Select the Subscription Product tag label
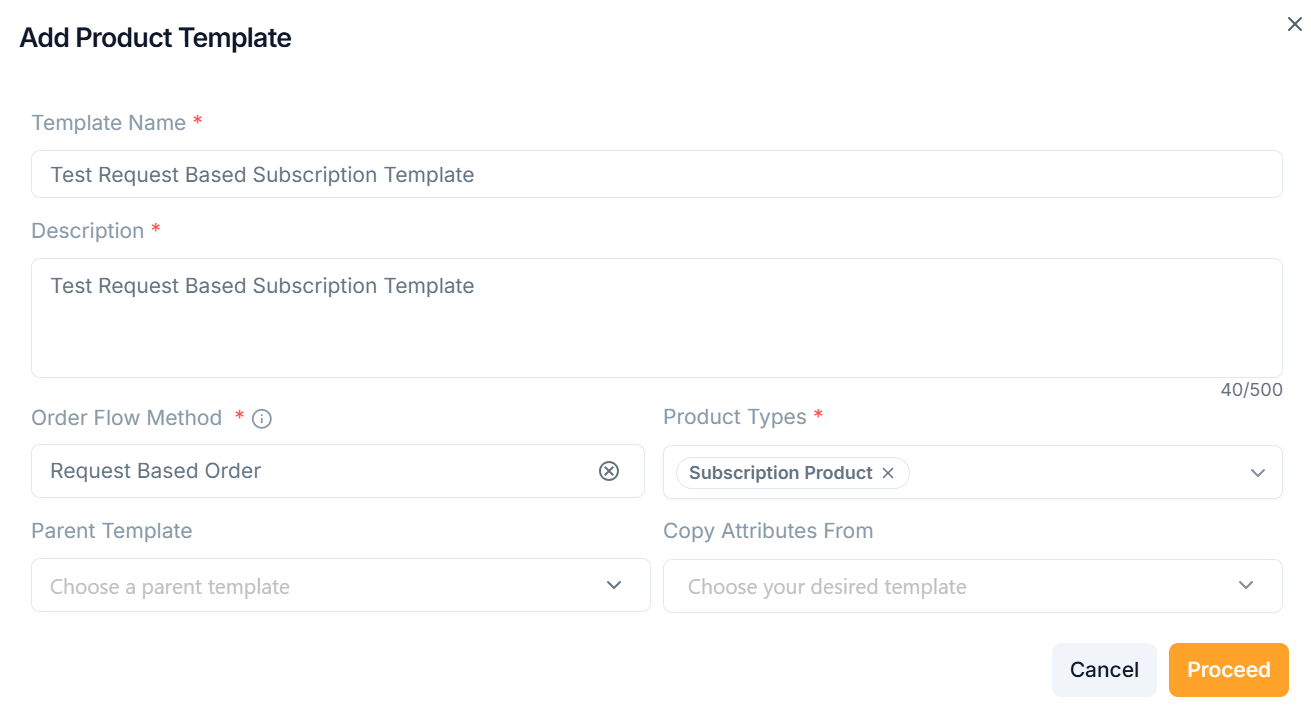 pos(780,473)
